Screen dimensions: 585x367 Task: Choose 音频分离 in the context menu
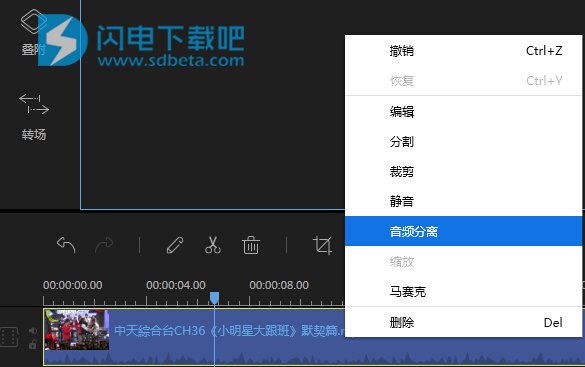pyautogui.click(x=463, y=231)
